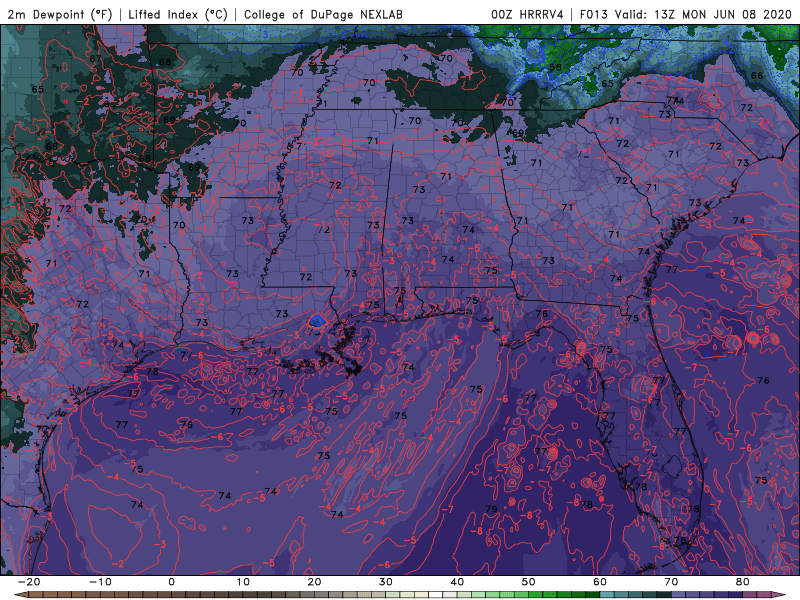Click the '80' label on the color scale

[x=743, y=582]
